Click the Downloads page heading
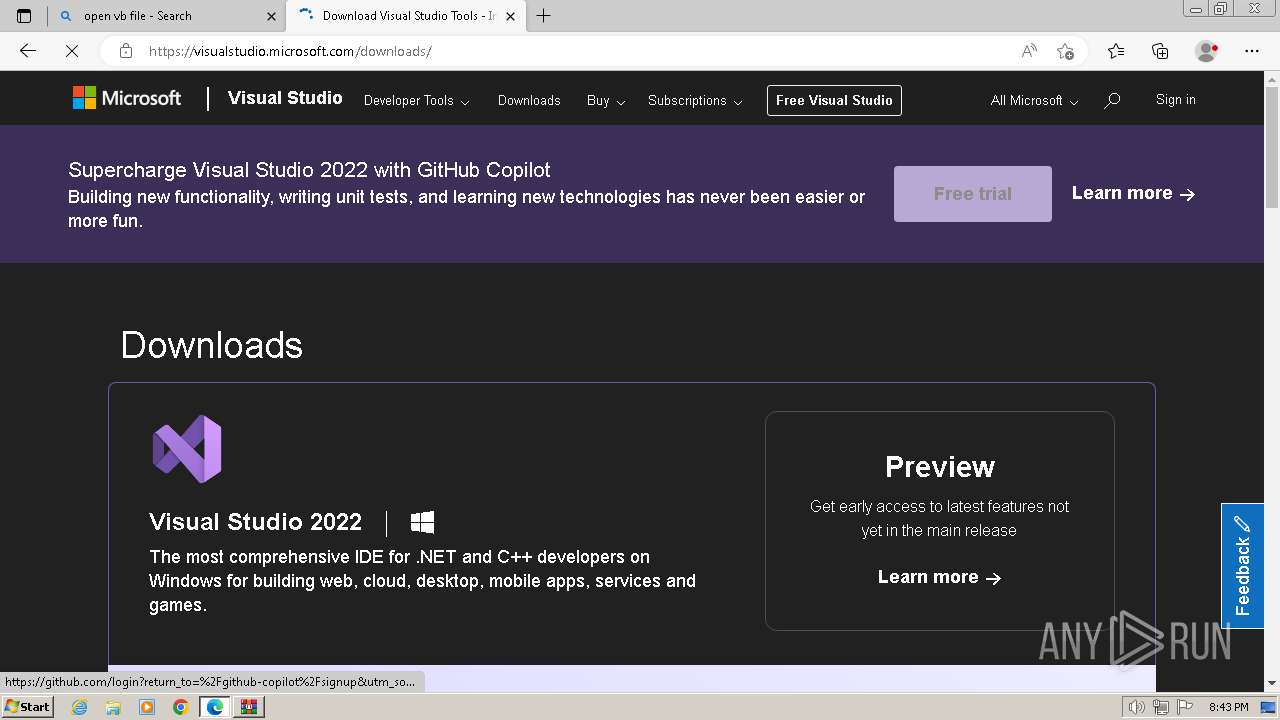 pyautogui.click(x=211, y=345)
